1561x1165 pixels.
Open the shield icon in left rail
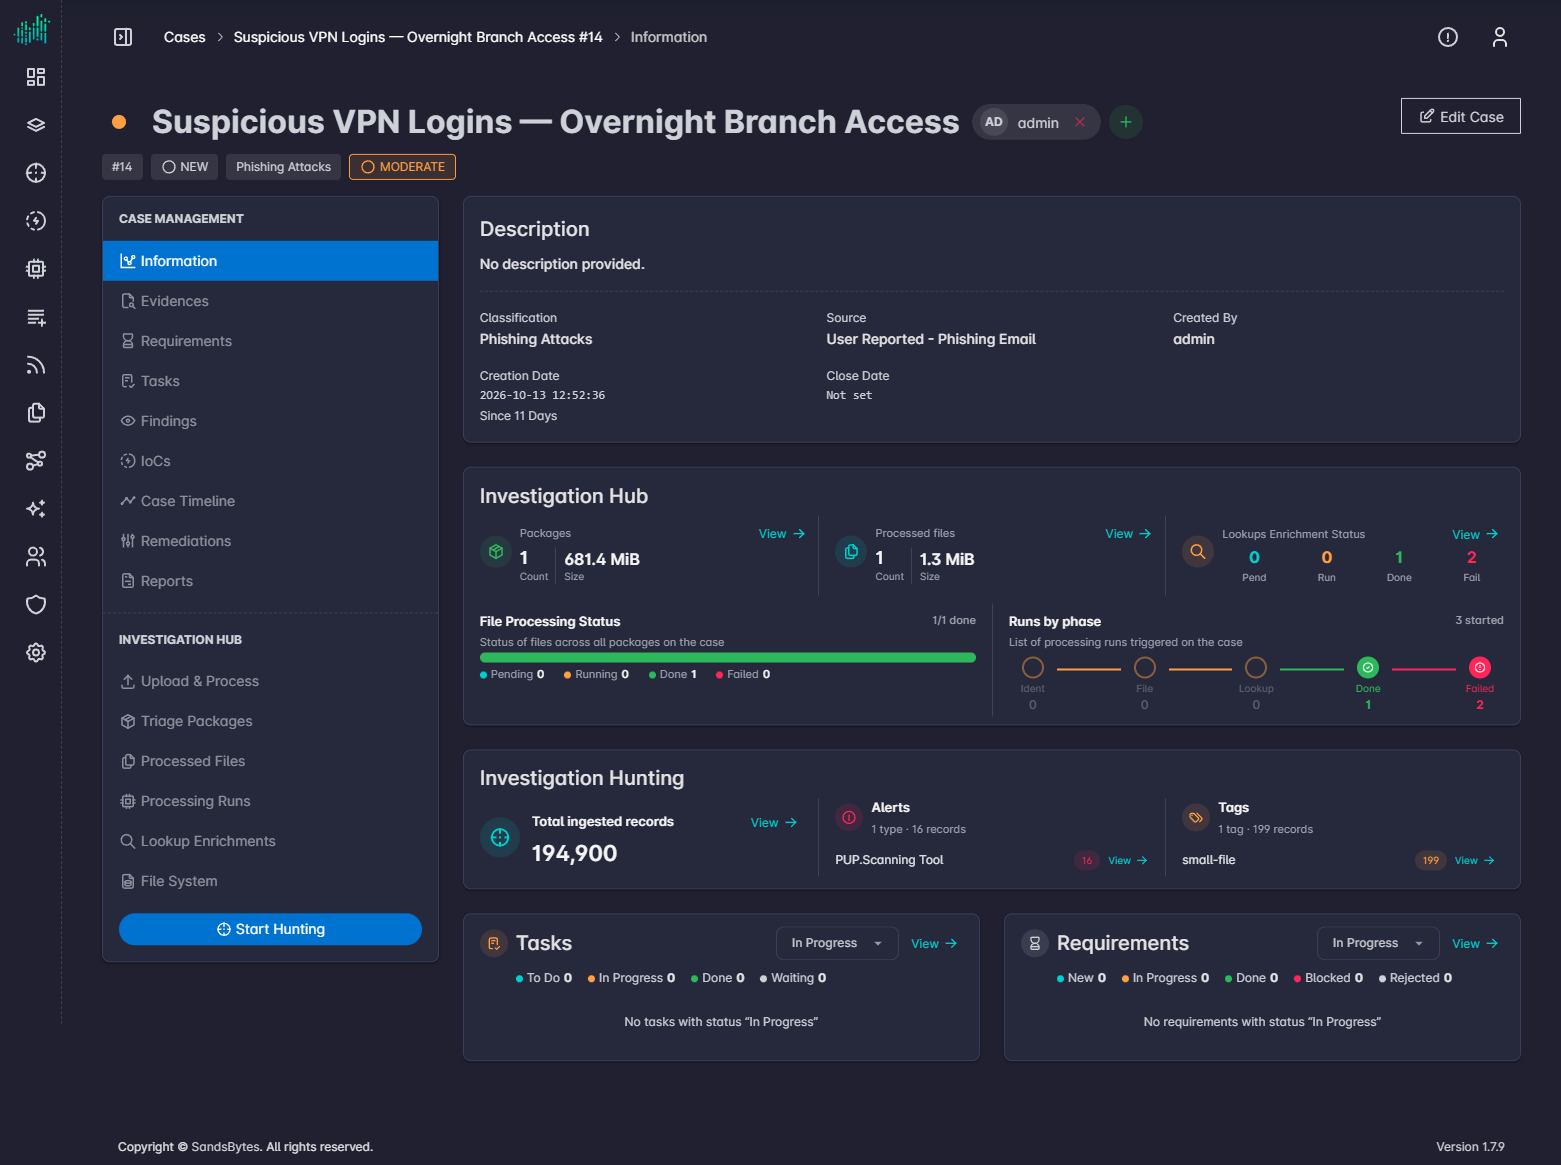36,605
